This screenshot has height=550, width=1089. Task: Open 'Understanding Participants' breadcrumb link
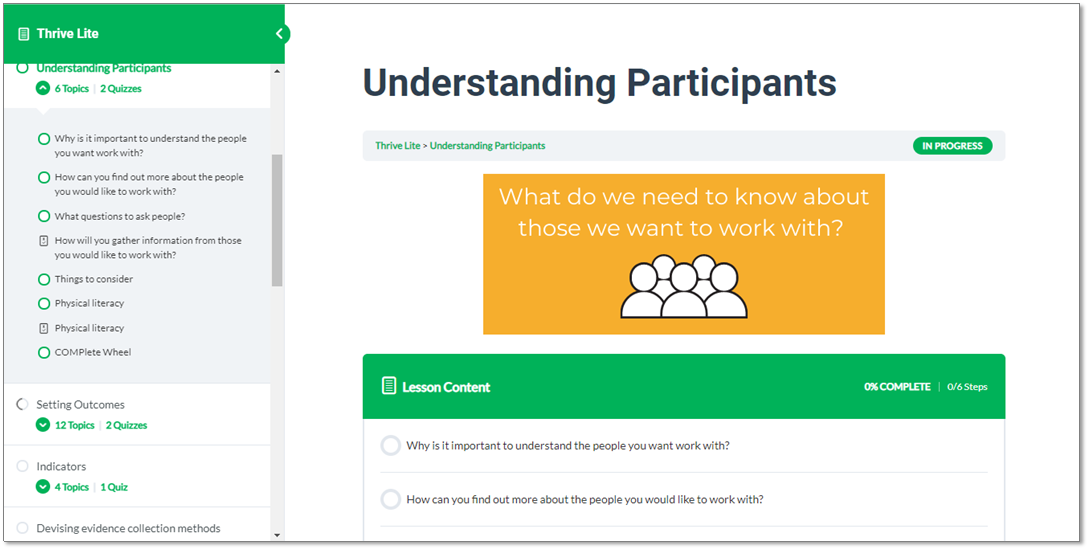488,146
